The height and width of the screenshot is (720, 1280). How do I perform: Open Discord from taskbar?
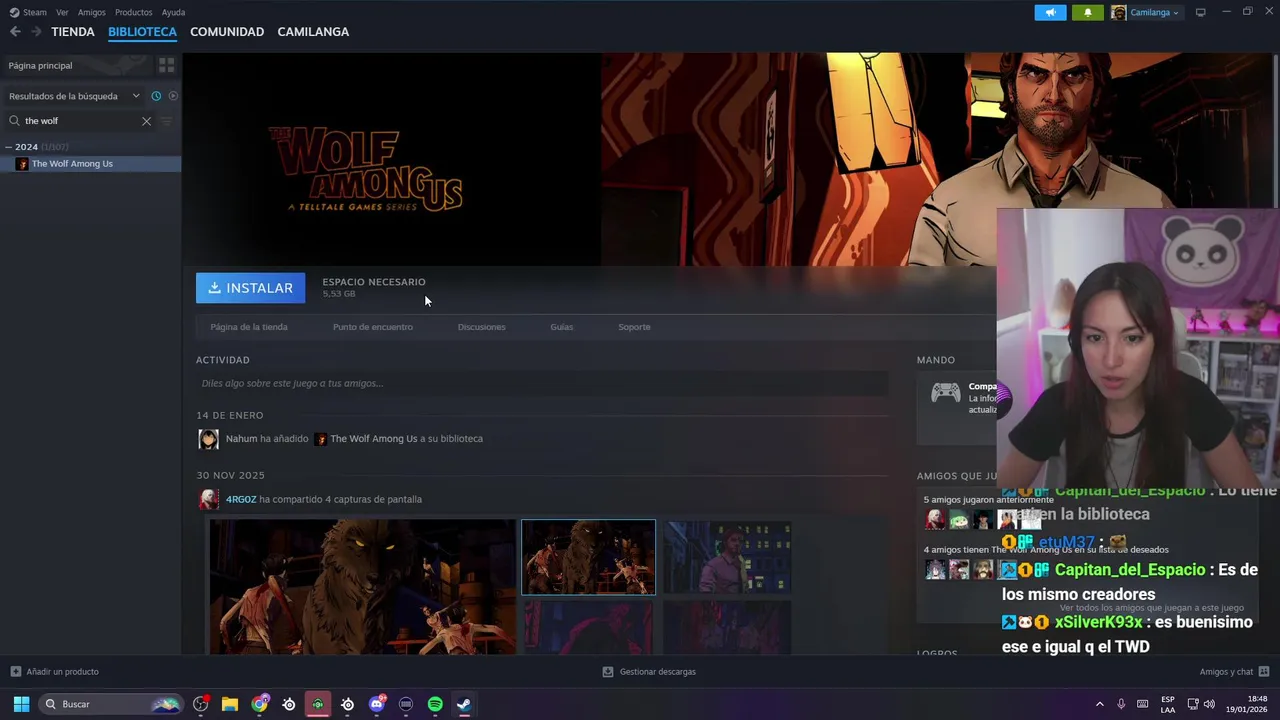click(377, 704)
